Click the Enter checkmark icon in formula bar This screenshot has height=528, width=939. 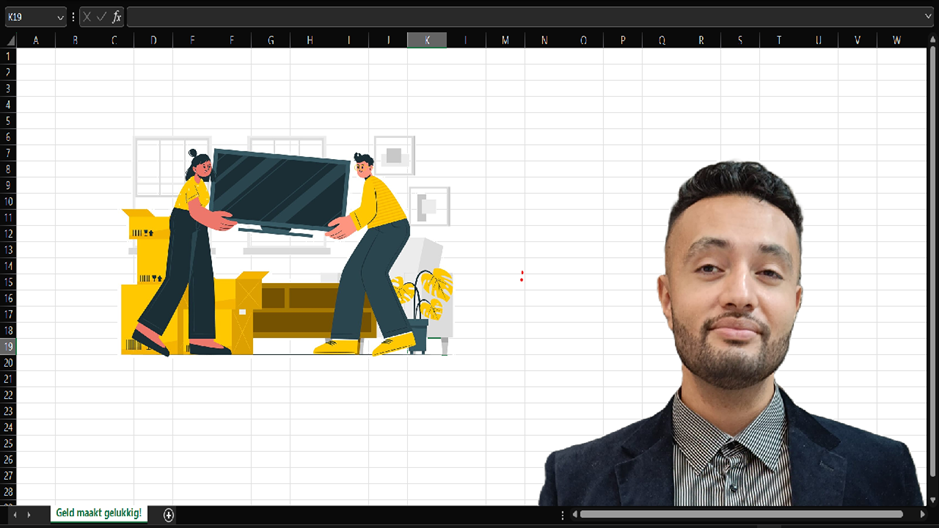pos(101,17)
